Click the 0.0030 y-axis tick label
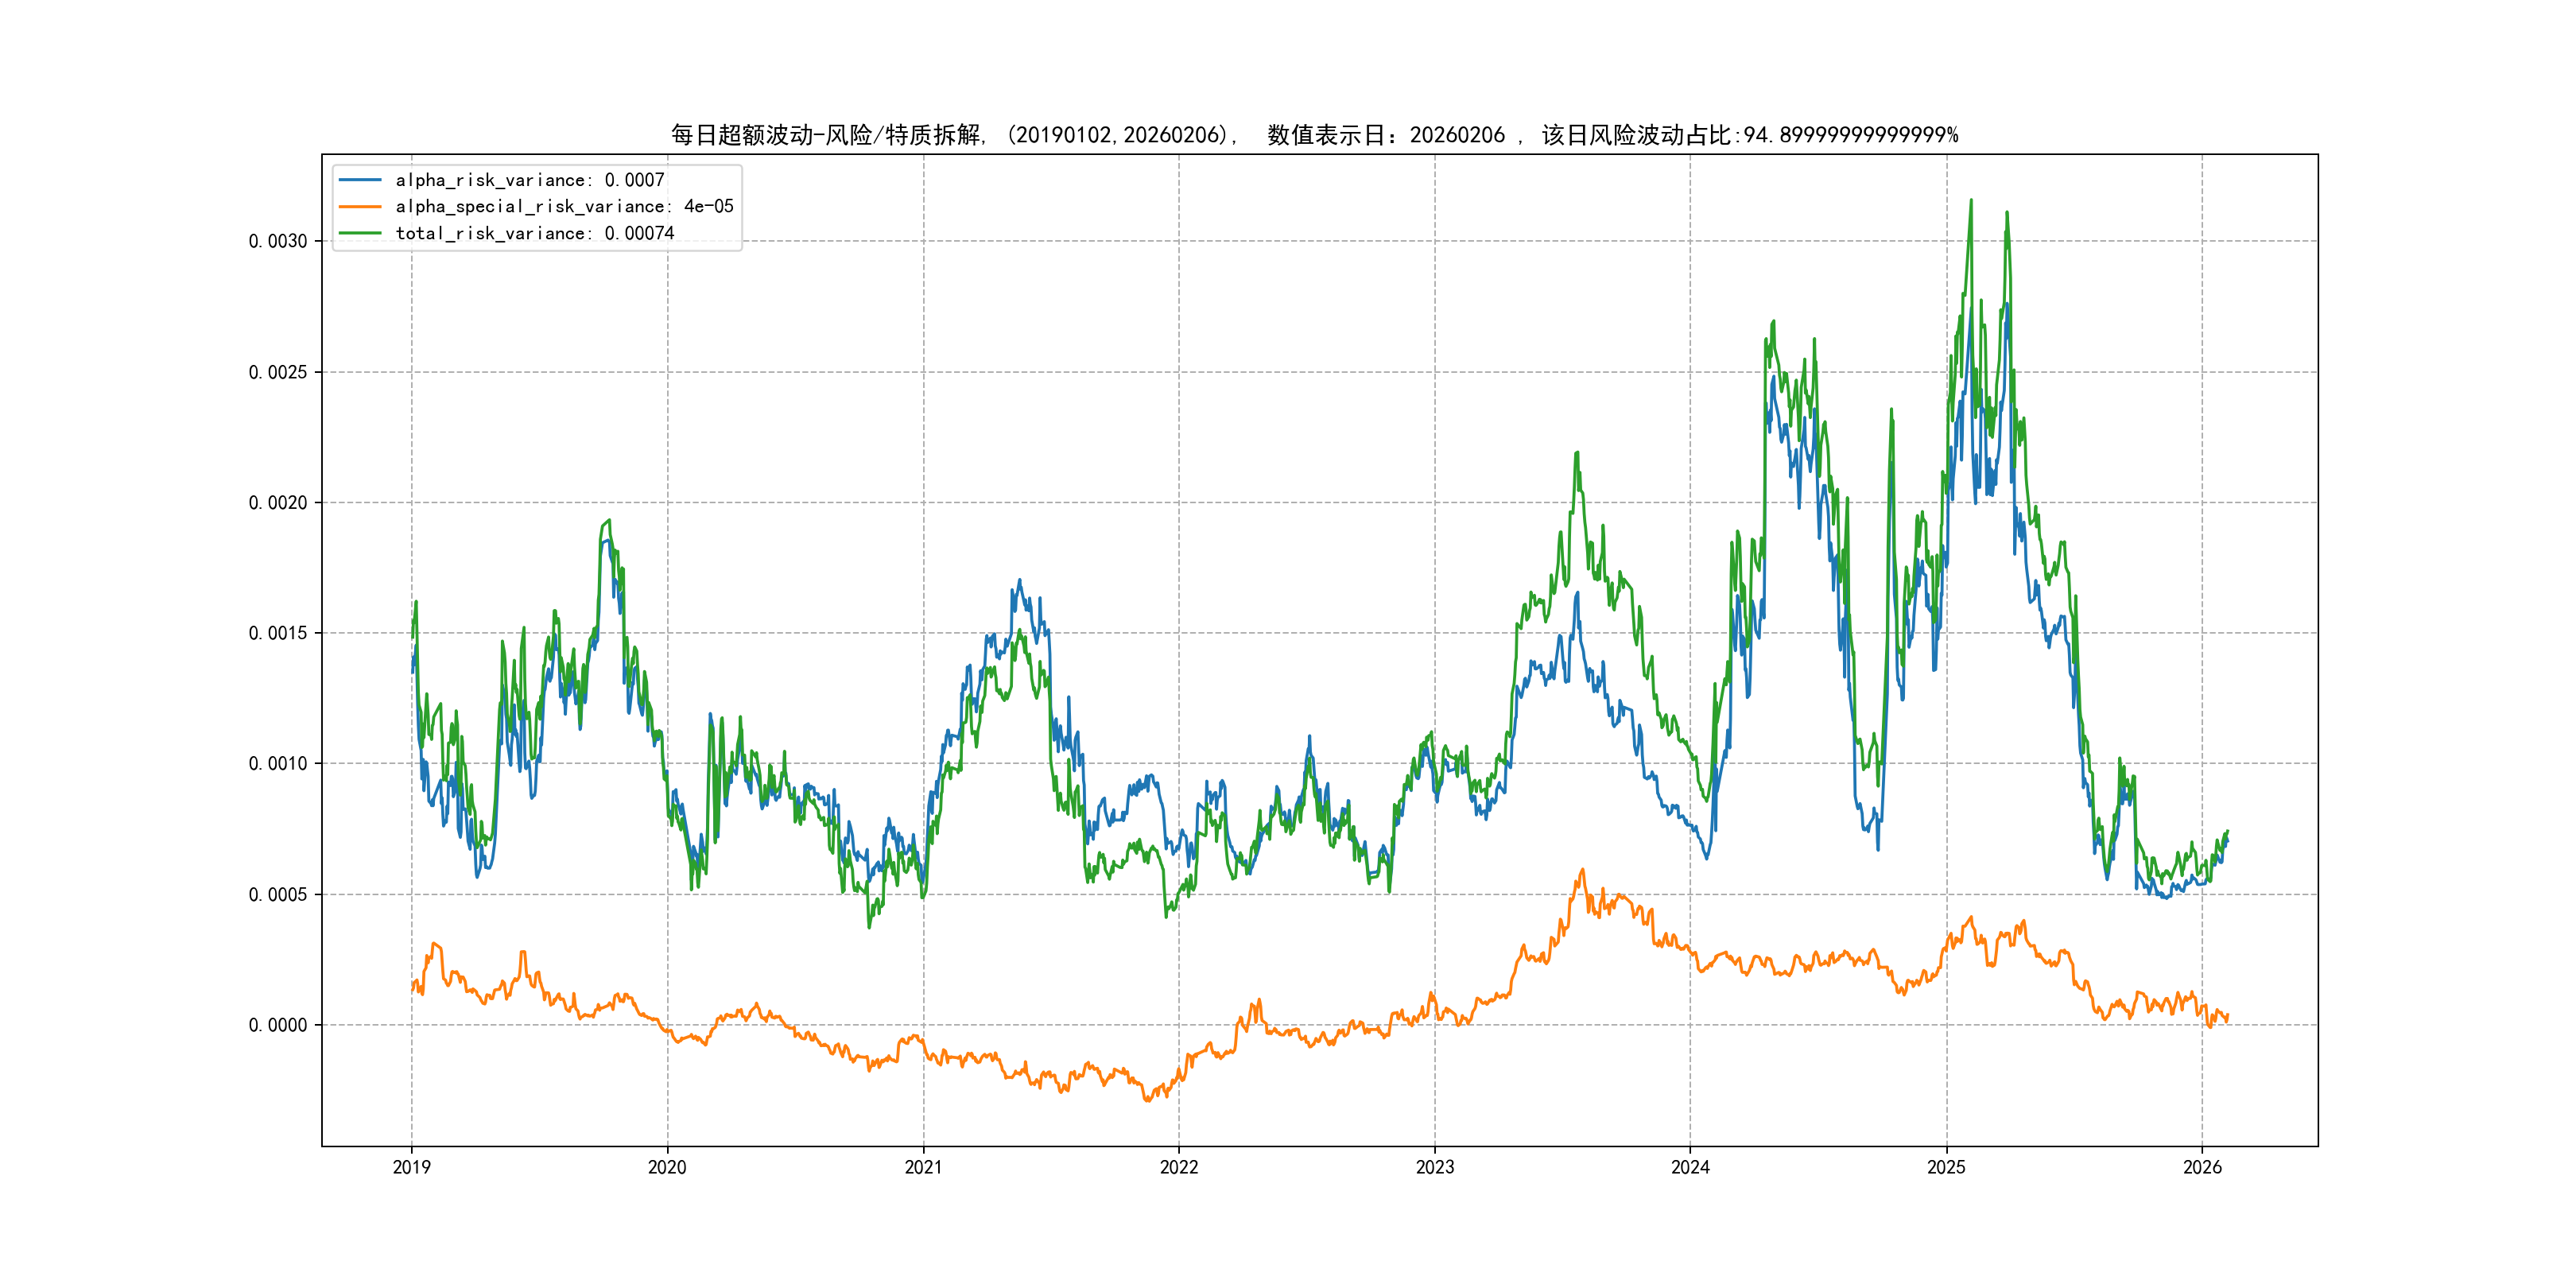 point(278,241)
